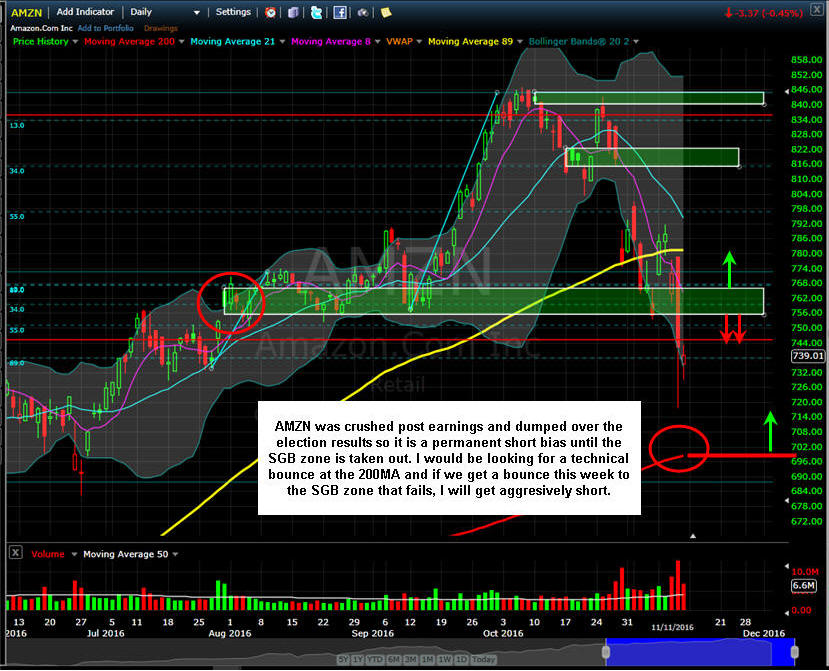This screenshot has width=829, height=671.
Task: Expand the VWAP dropdown arrow
Action: point(419,42)
